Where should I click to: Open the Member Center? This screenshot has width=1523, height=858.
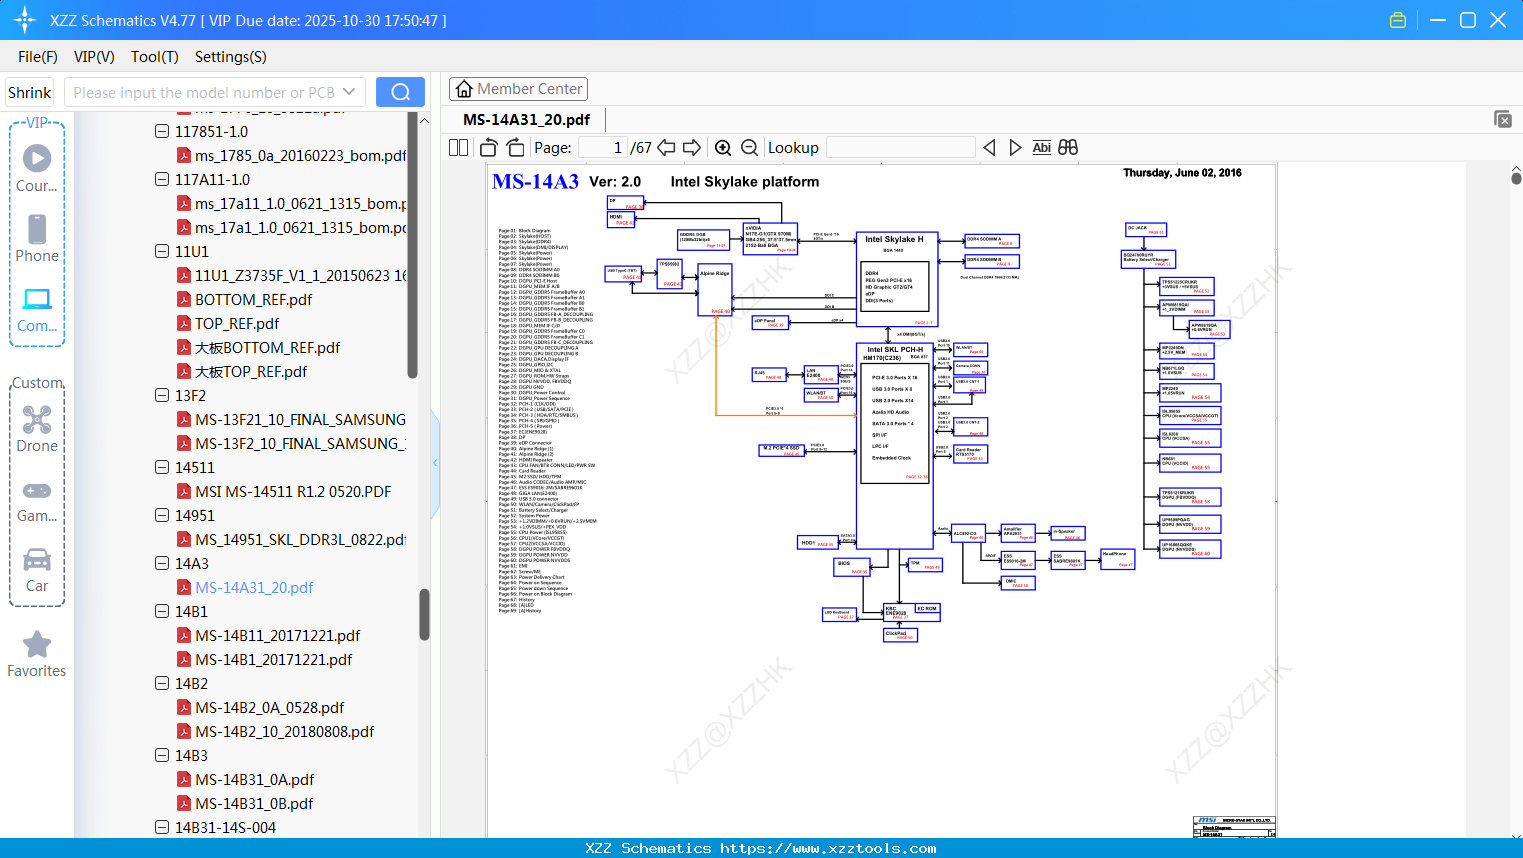pyautogui.click(x=518, y=89)
